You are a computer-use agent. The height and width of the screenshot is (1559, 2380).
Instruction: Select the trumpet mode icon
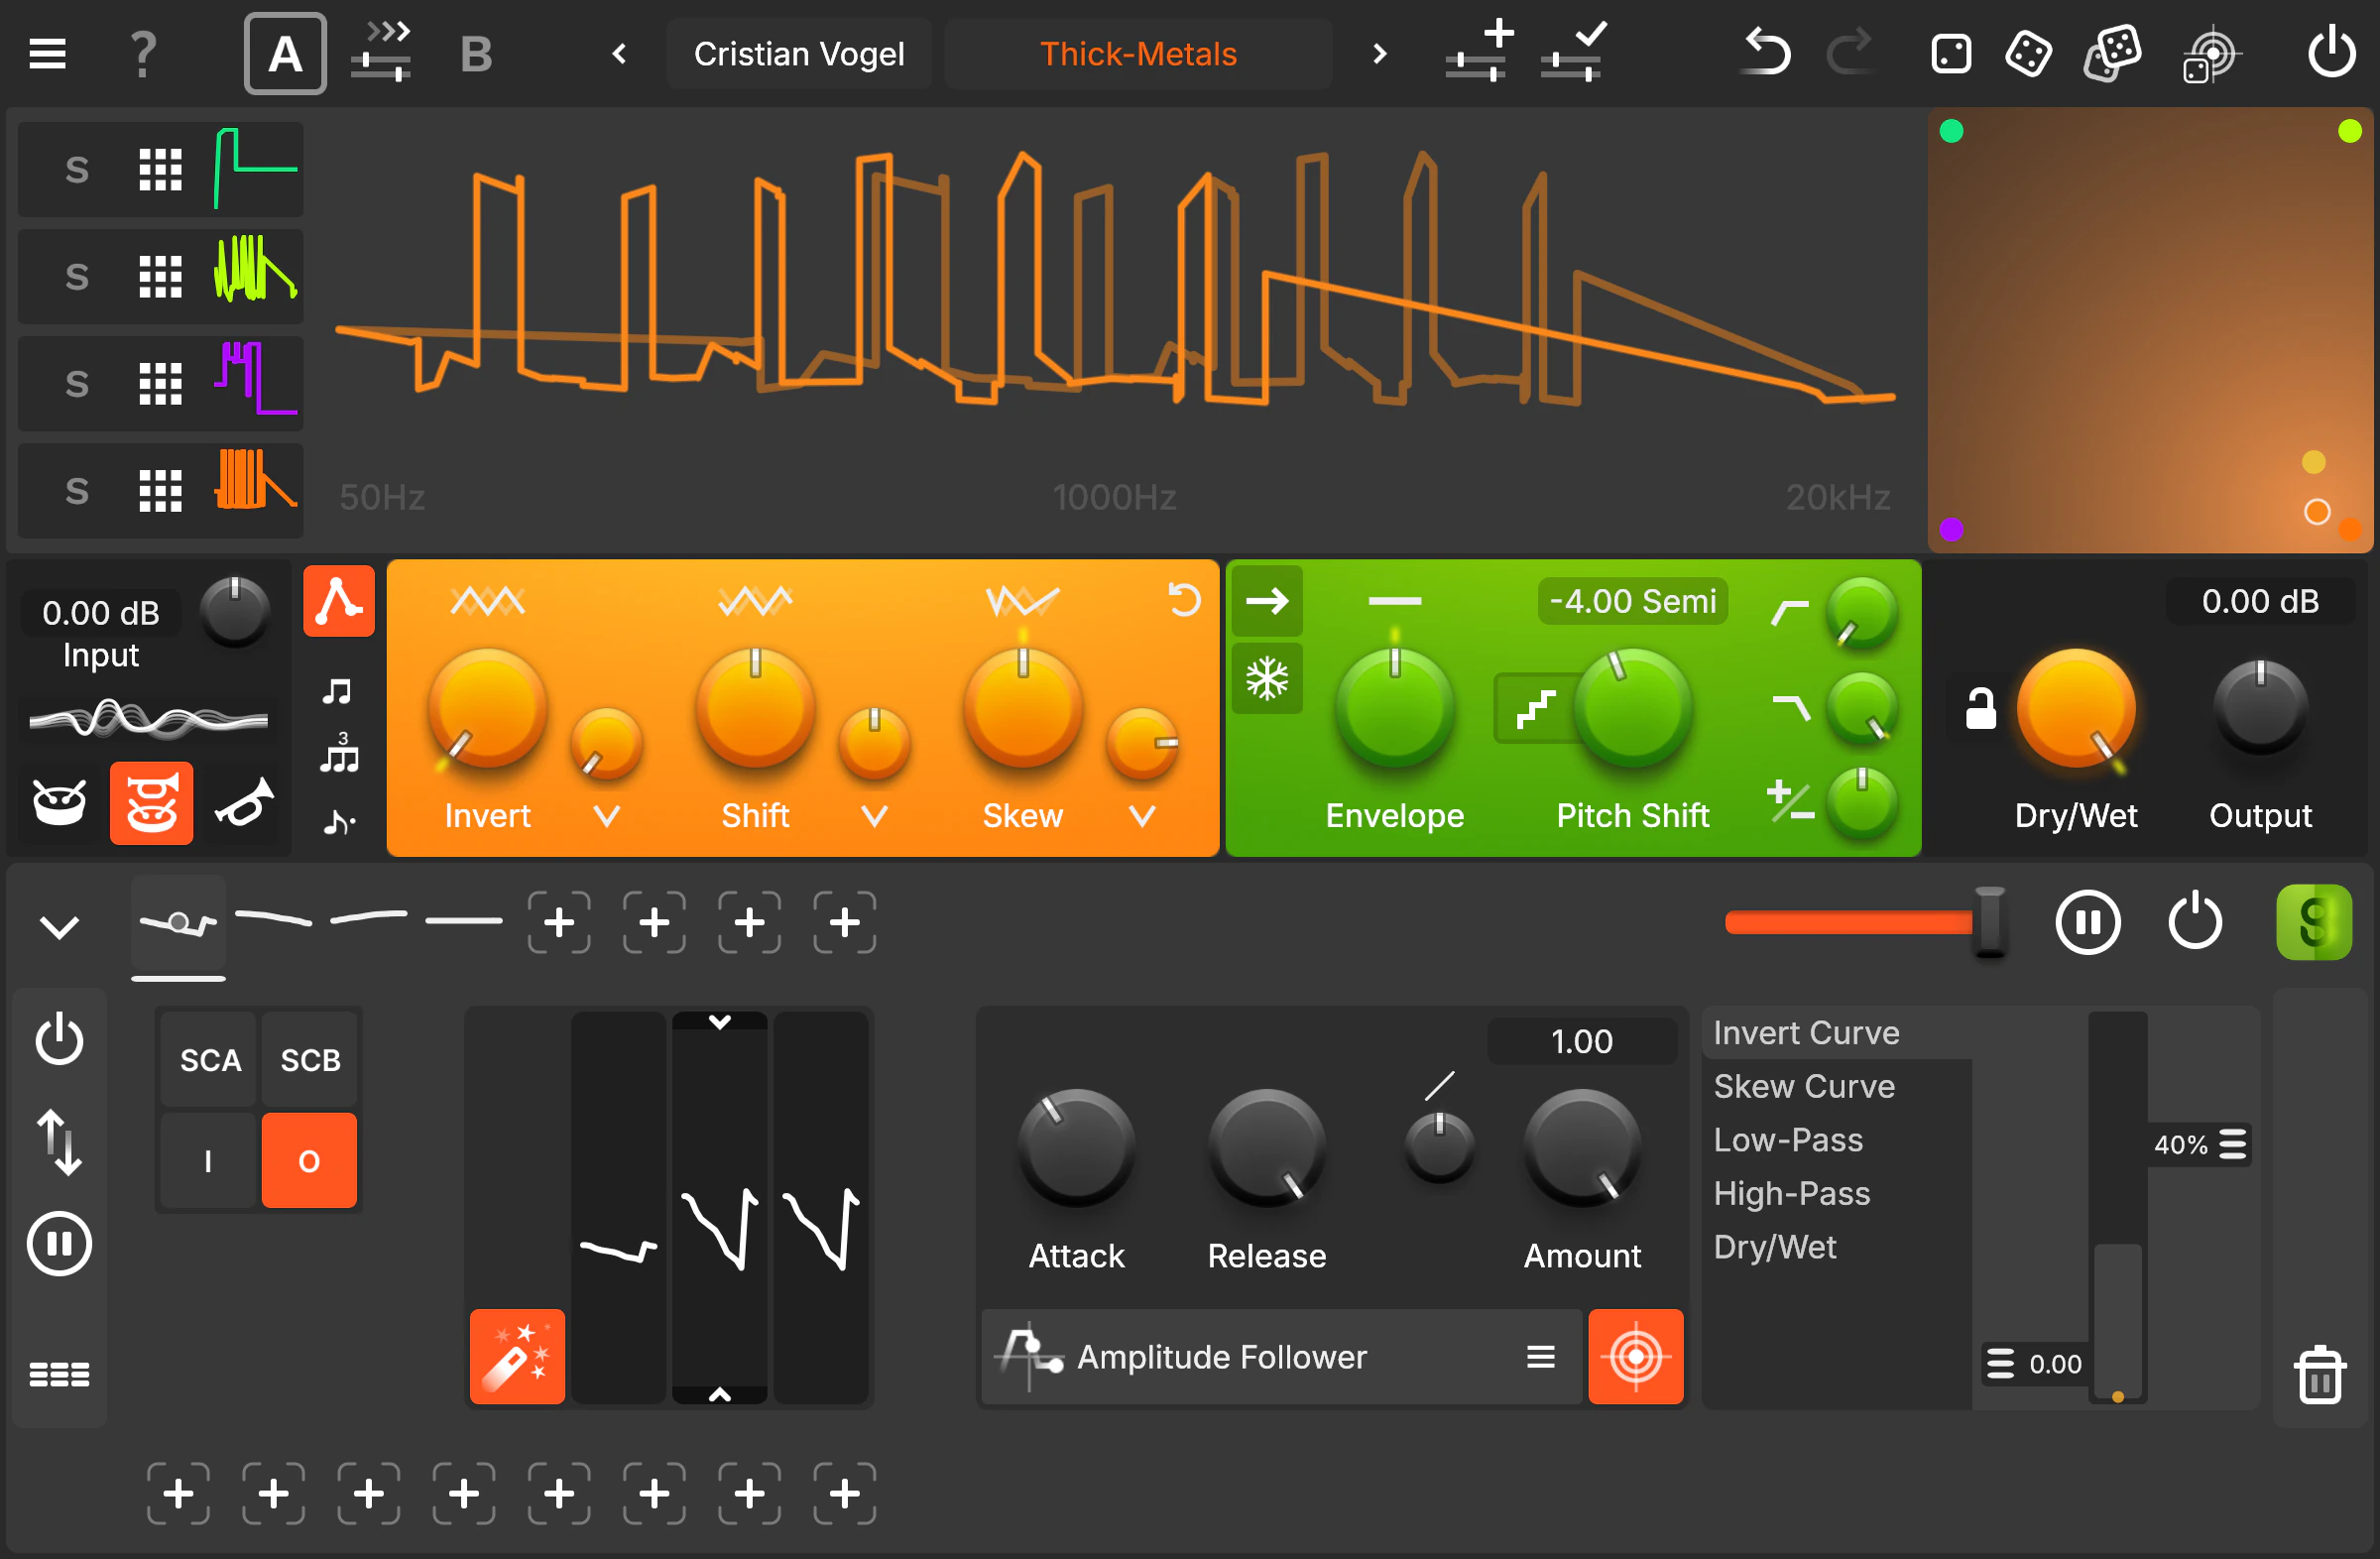pos(242,802)
